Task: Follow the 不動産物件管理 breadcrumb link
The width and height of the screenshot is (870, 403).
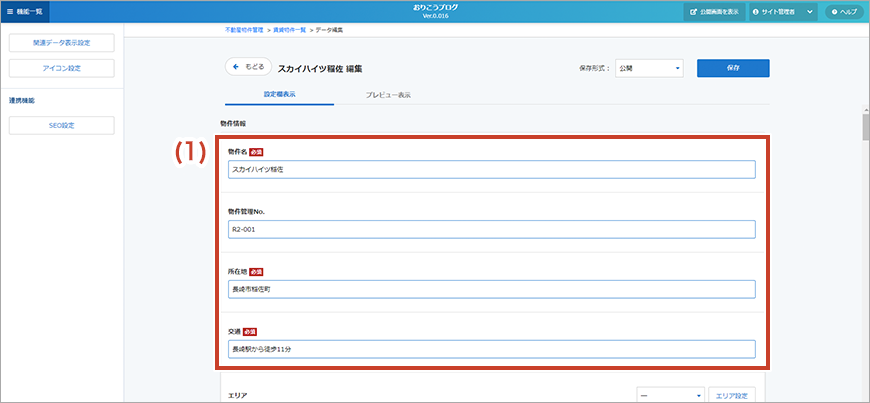Action: coord(244,31)
